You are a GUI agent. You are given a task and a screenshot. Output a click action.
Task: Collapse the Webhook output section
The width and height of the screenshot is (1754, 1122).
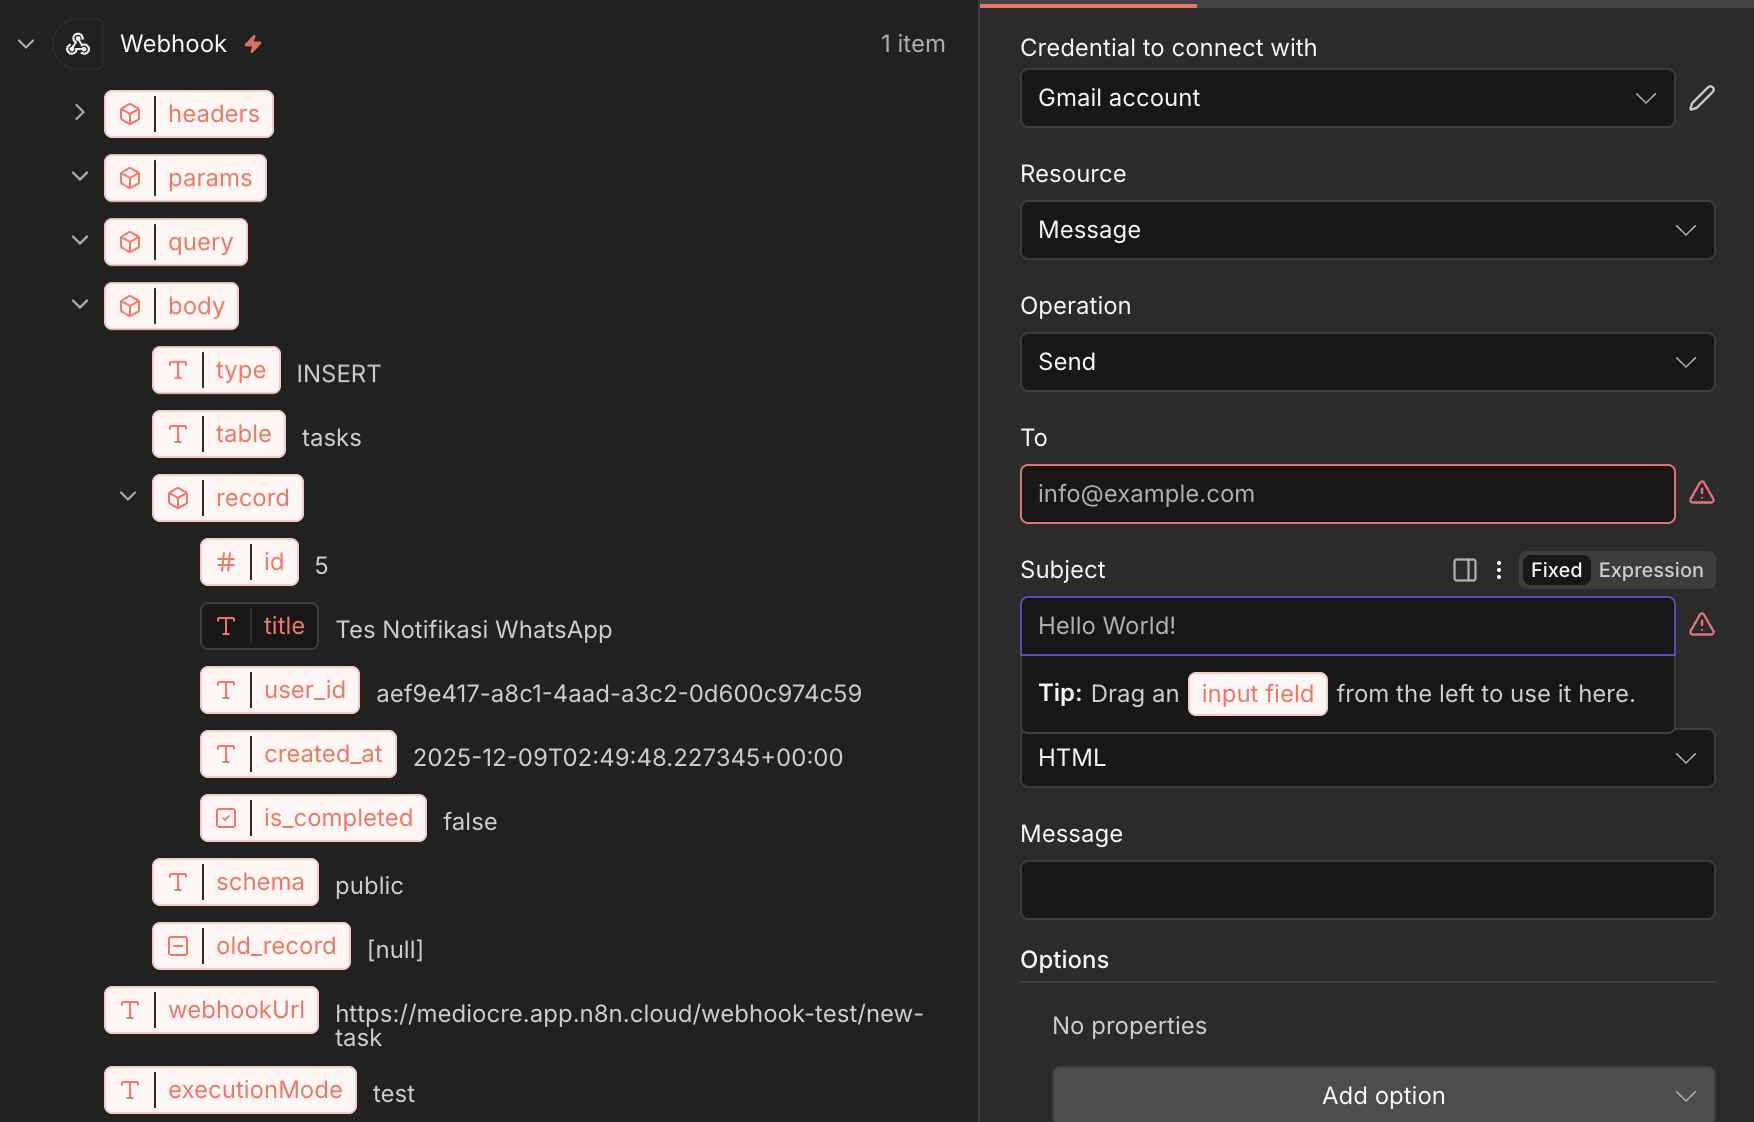coord(27,44)
